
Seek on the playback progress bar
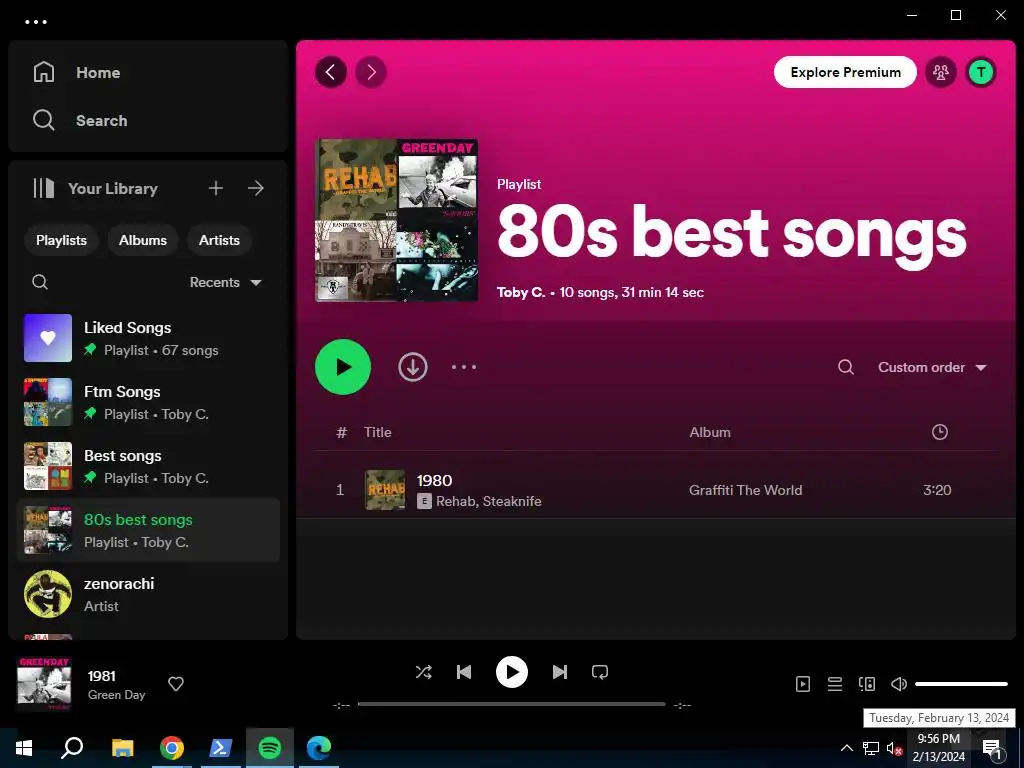pyautogui.click(x=511, y=704)
